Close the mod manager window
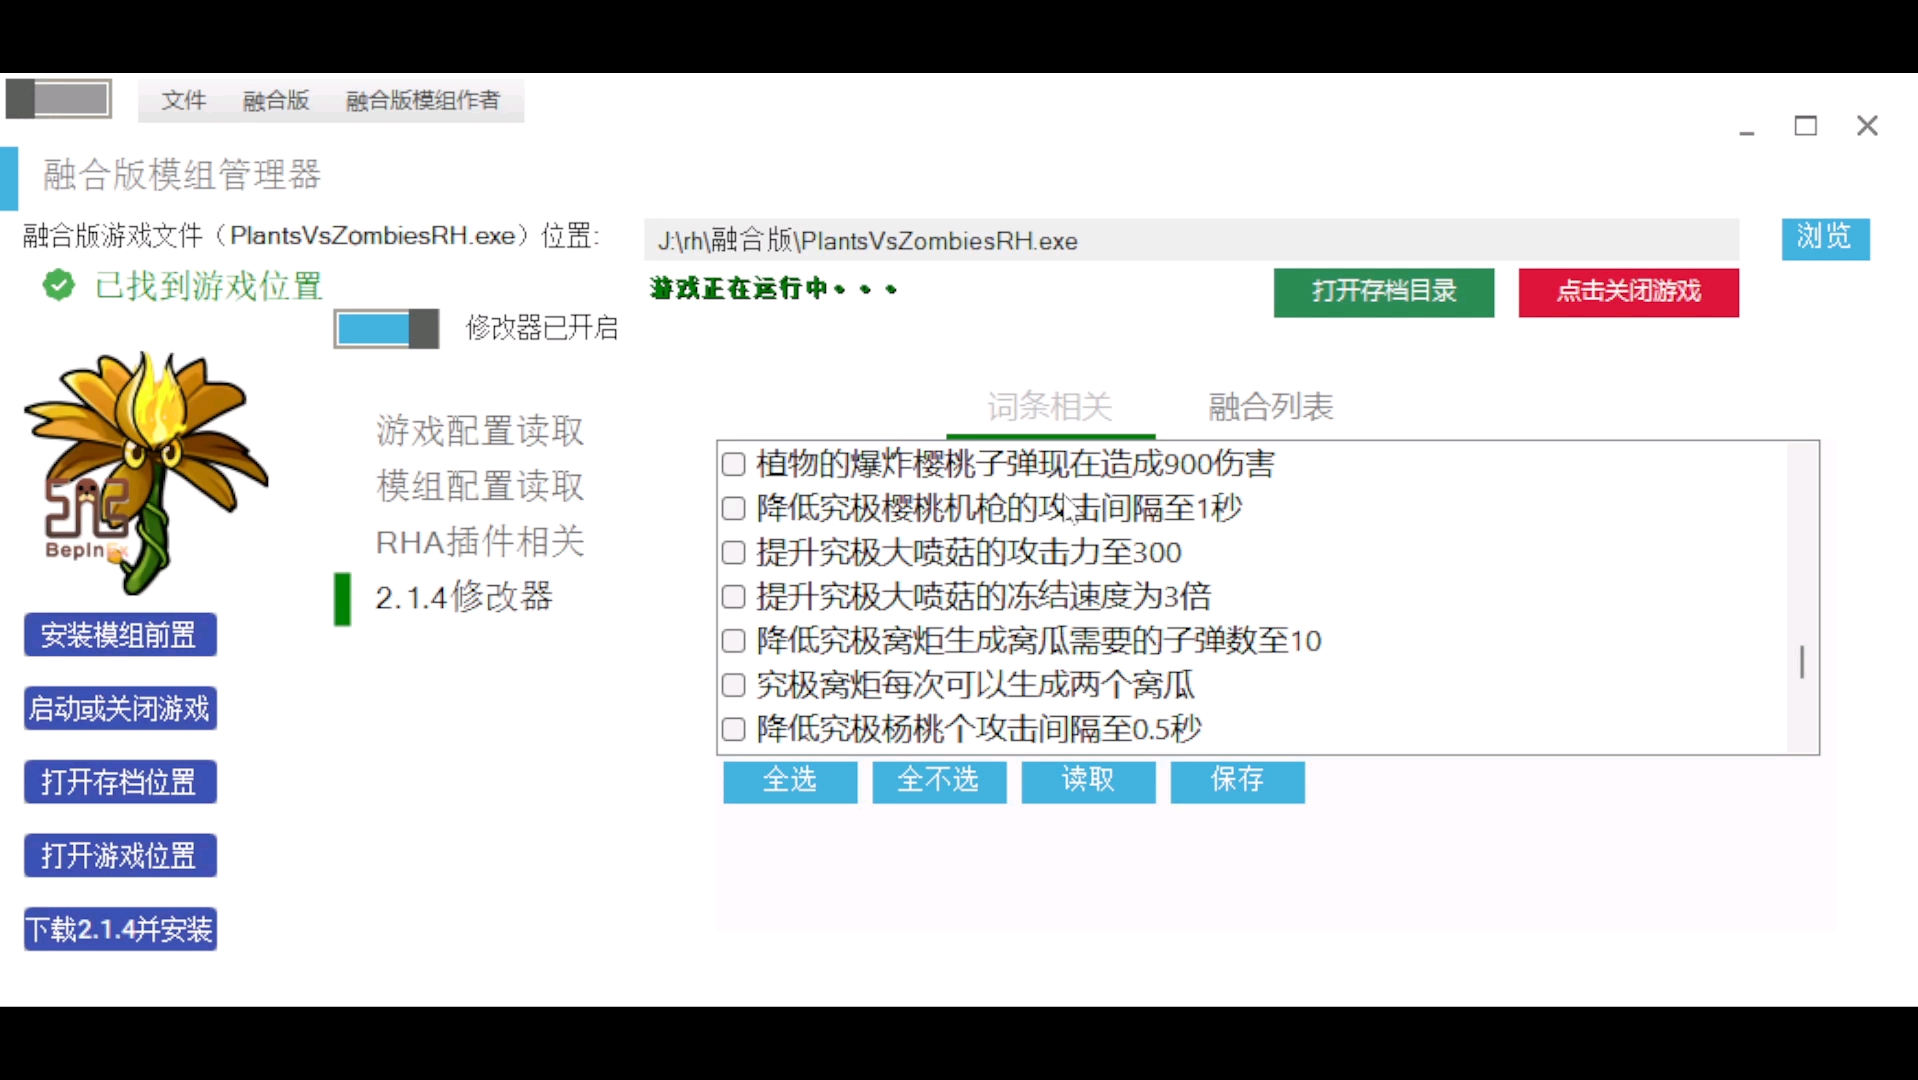 pyautogui.click(x=1867, y=126)
